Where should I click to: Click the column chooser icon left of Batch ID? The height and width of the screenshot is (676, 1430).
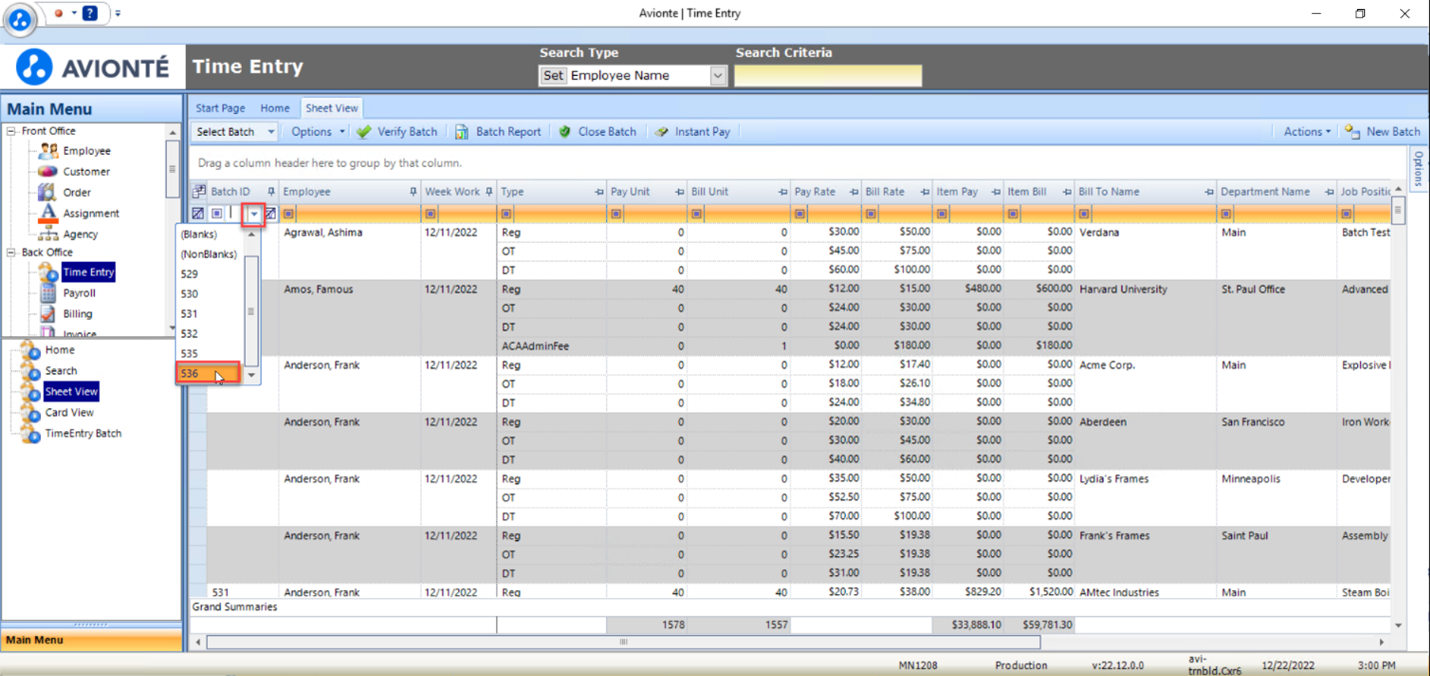click(x=199, y=191)
